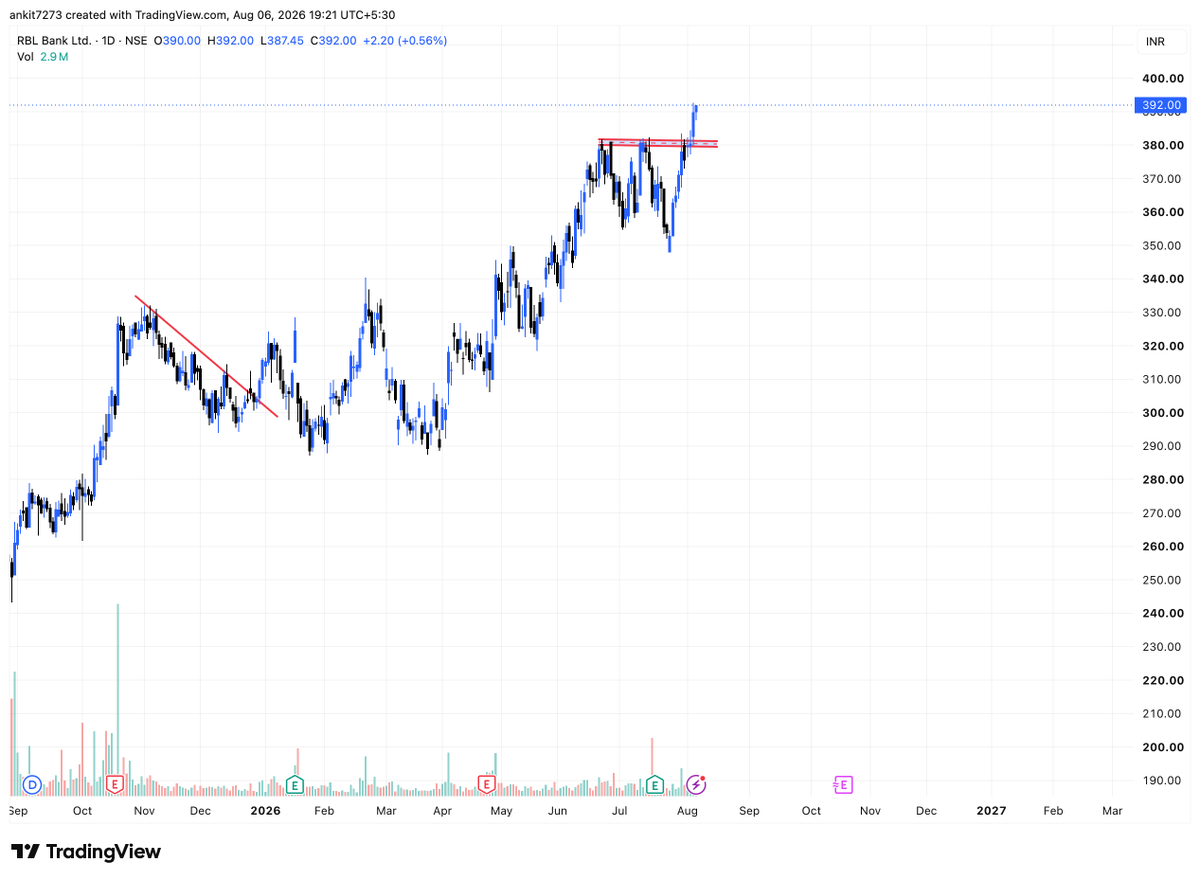Viewport: 1200px width, 880px height.
Task: Open the green earnings marker in late July
Action: pos(655,784)
